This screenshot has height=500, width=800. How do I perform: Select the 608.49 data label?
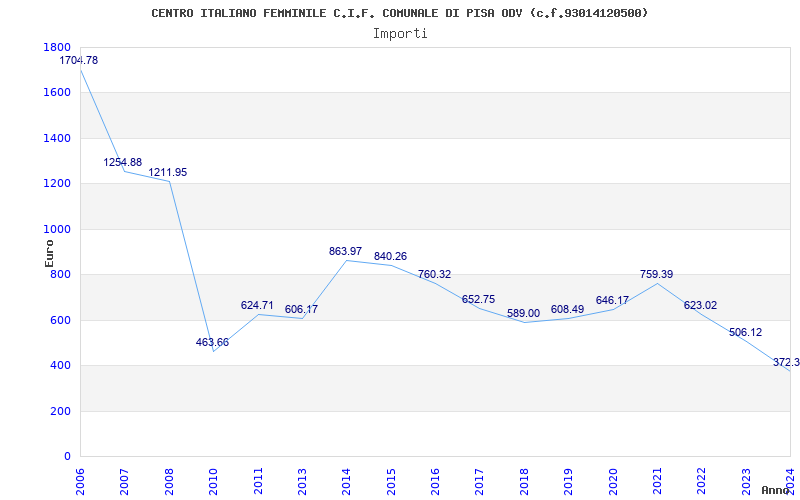tap(567, 310)
